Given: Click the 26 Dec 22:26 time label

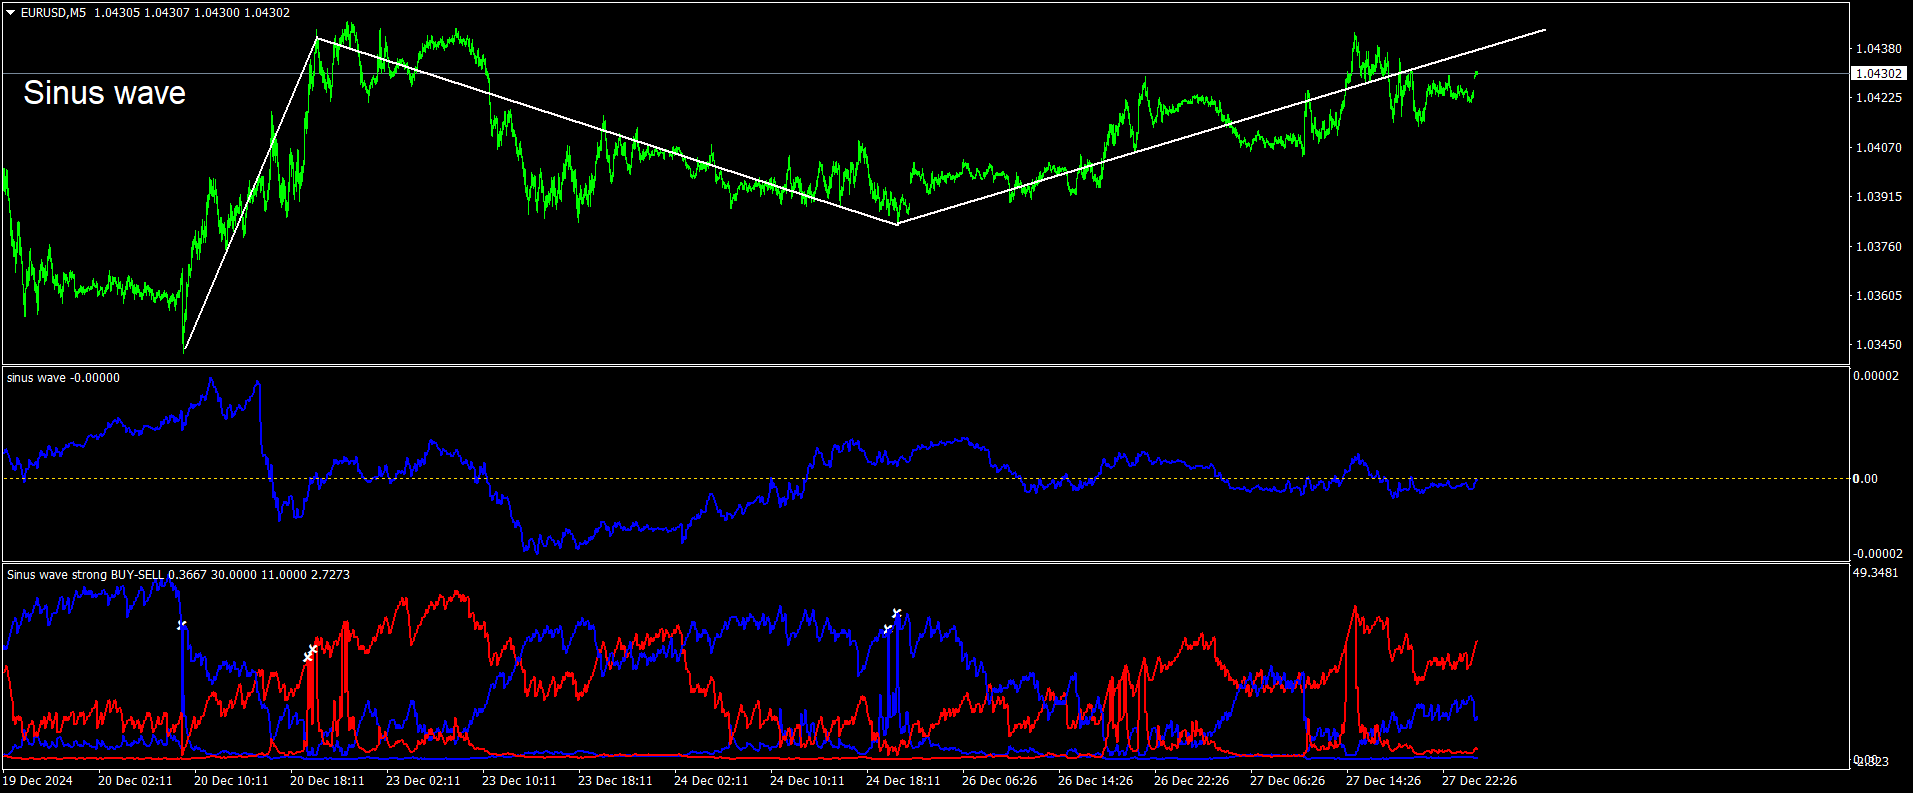Looking at the screenshot, I should click(1191, 781).
